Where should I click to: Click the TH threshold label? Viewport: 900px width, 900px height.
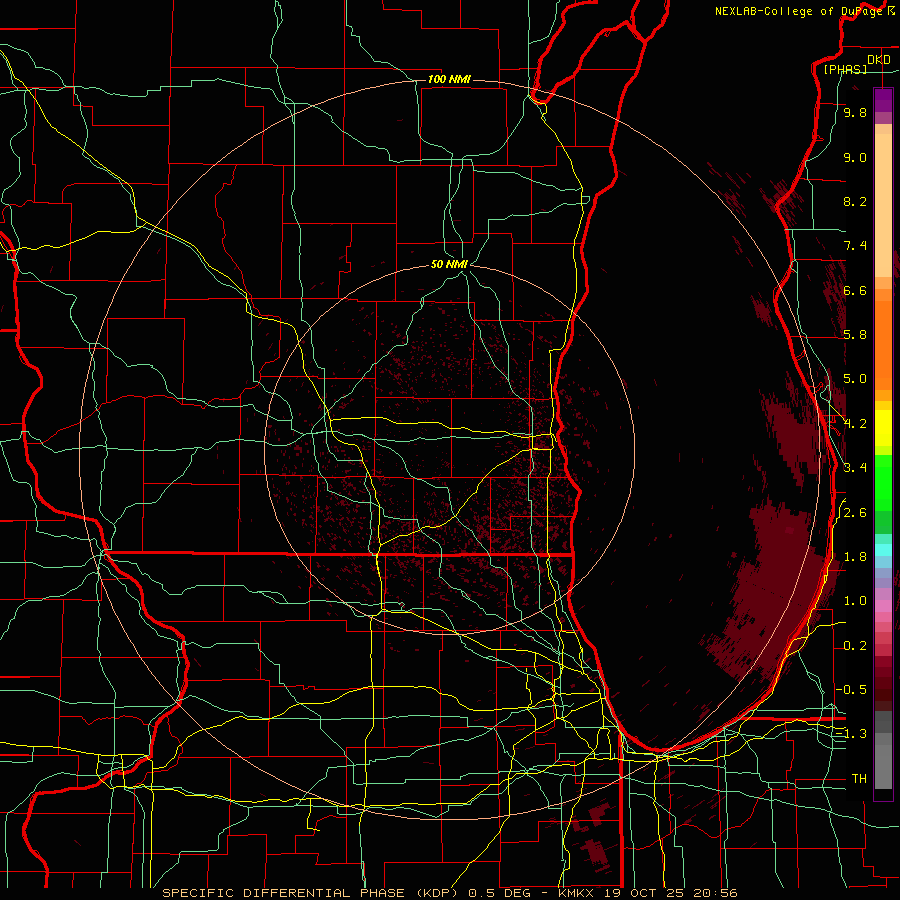point(859,778)
